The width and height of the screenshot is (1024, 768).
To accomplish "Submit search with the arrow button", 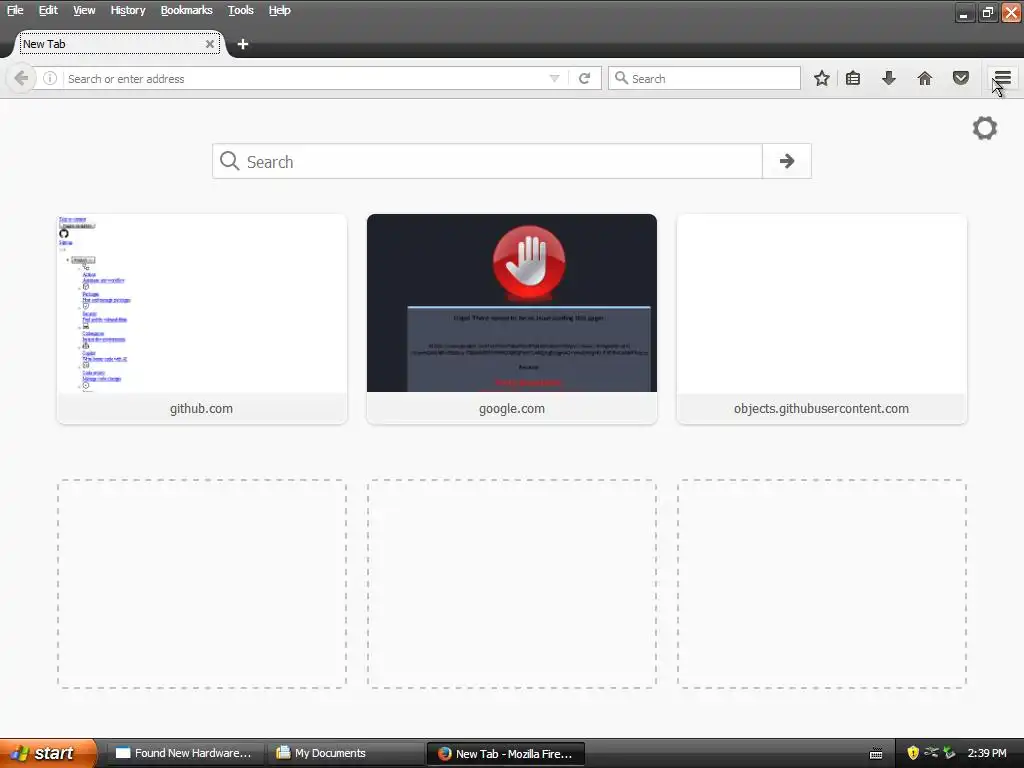I will tap(787, 161).
